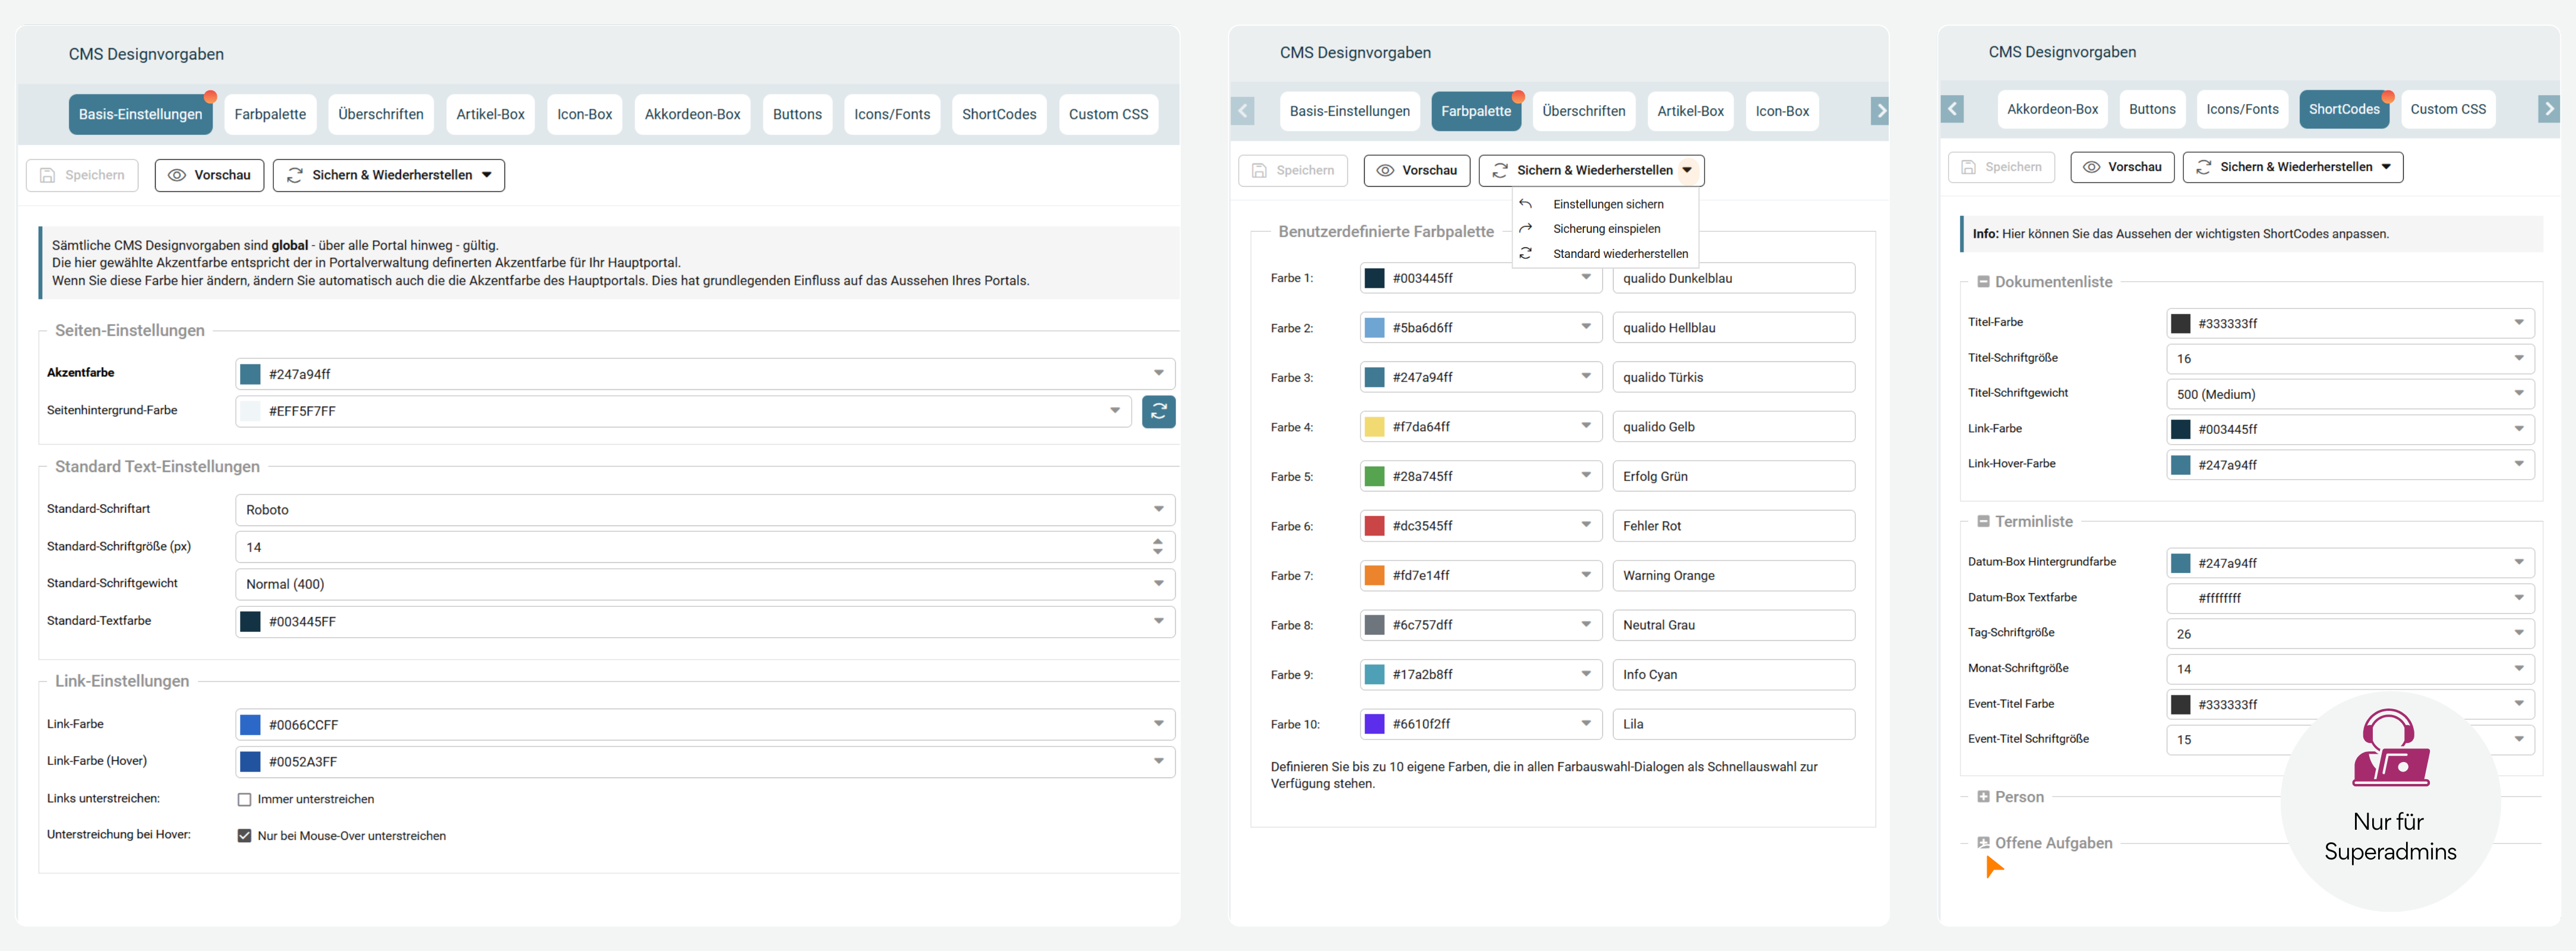Click the qualido Gelb name field
Screen dimensions: 2576x951
1733,427
